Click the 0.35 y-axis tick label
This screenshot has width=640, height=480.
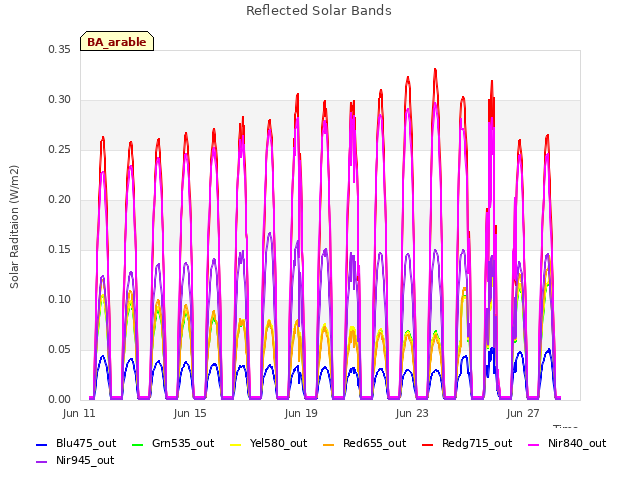tap(60, 49)
